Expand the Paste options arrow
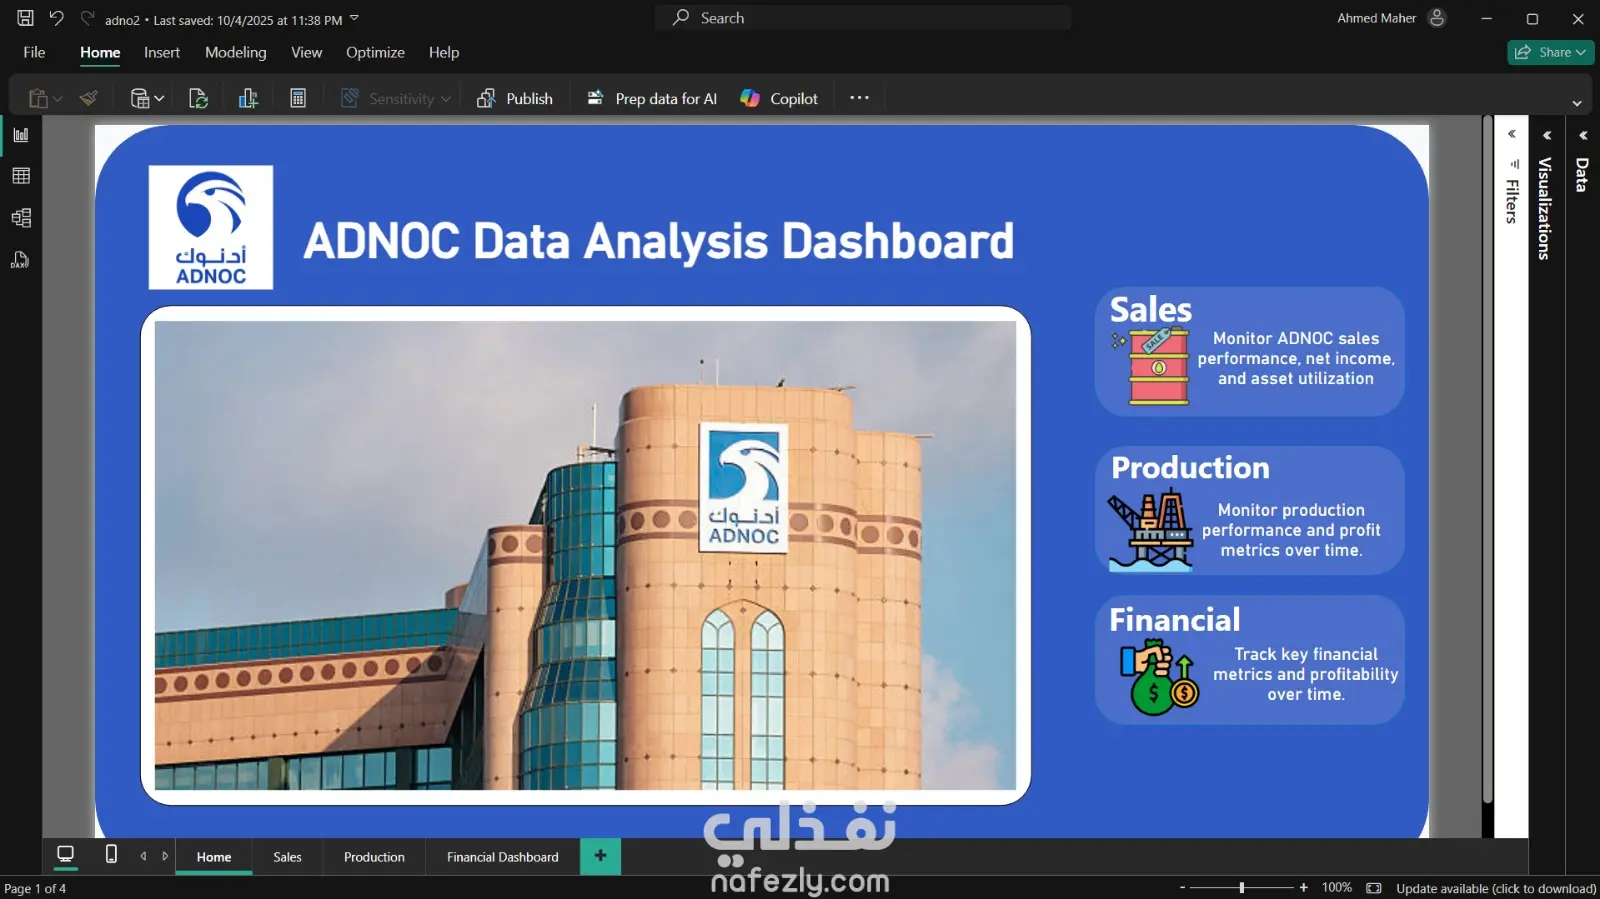Image resolution: width=1600 pixels, height=899 pixels. tap(58, 99)
